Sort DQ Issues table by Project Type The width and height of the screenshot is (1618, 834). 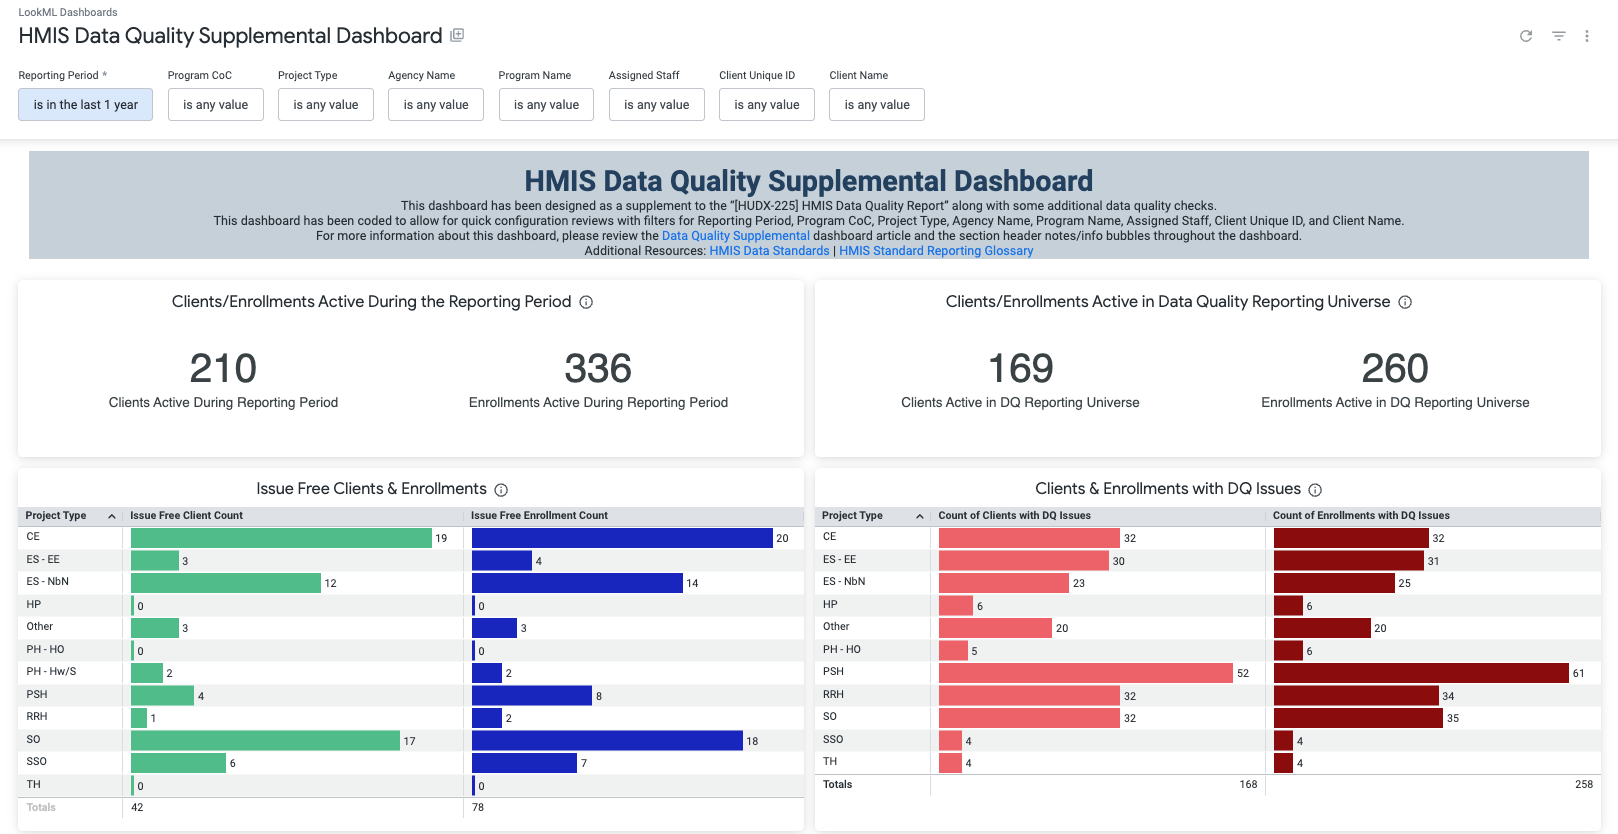click(x=852, y=516)
